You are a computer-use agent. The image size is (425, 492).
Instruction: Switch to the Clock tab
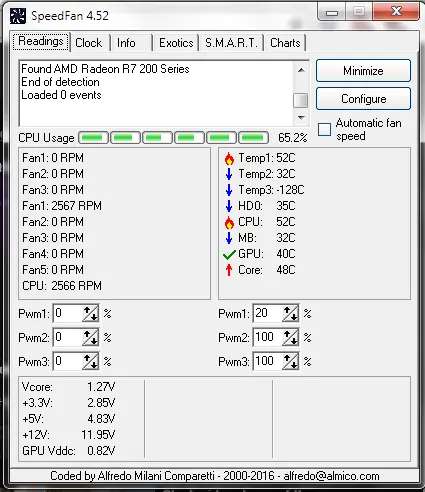[89, 43]
